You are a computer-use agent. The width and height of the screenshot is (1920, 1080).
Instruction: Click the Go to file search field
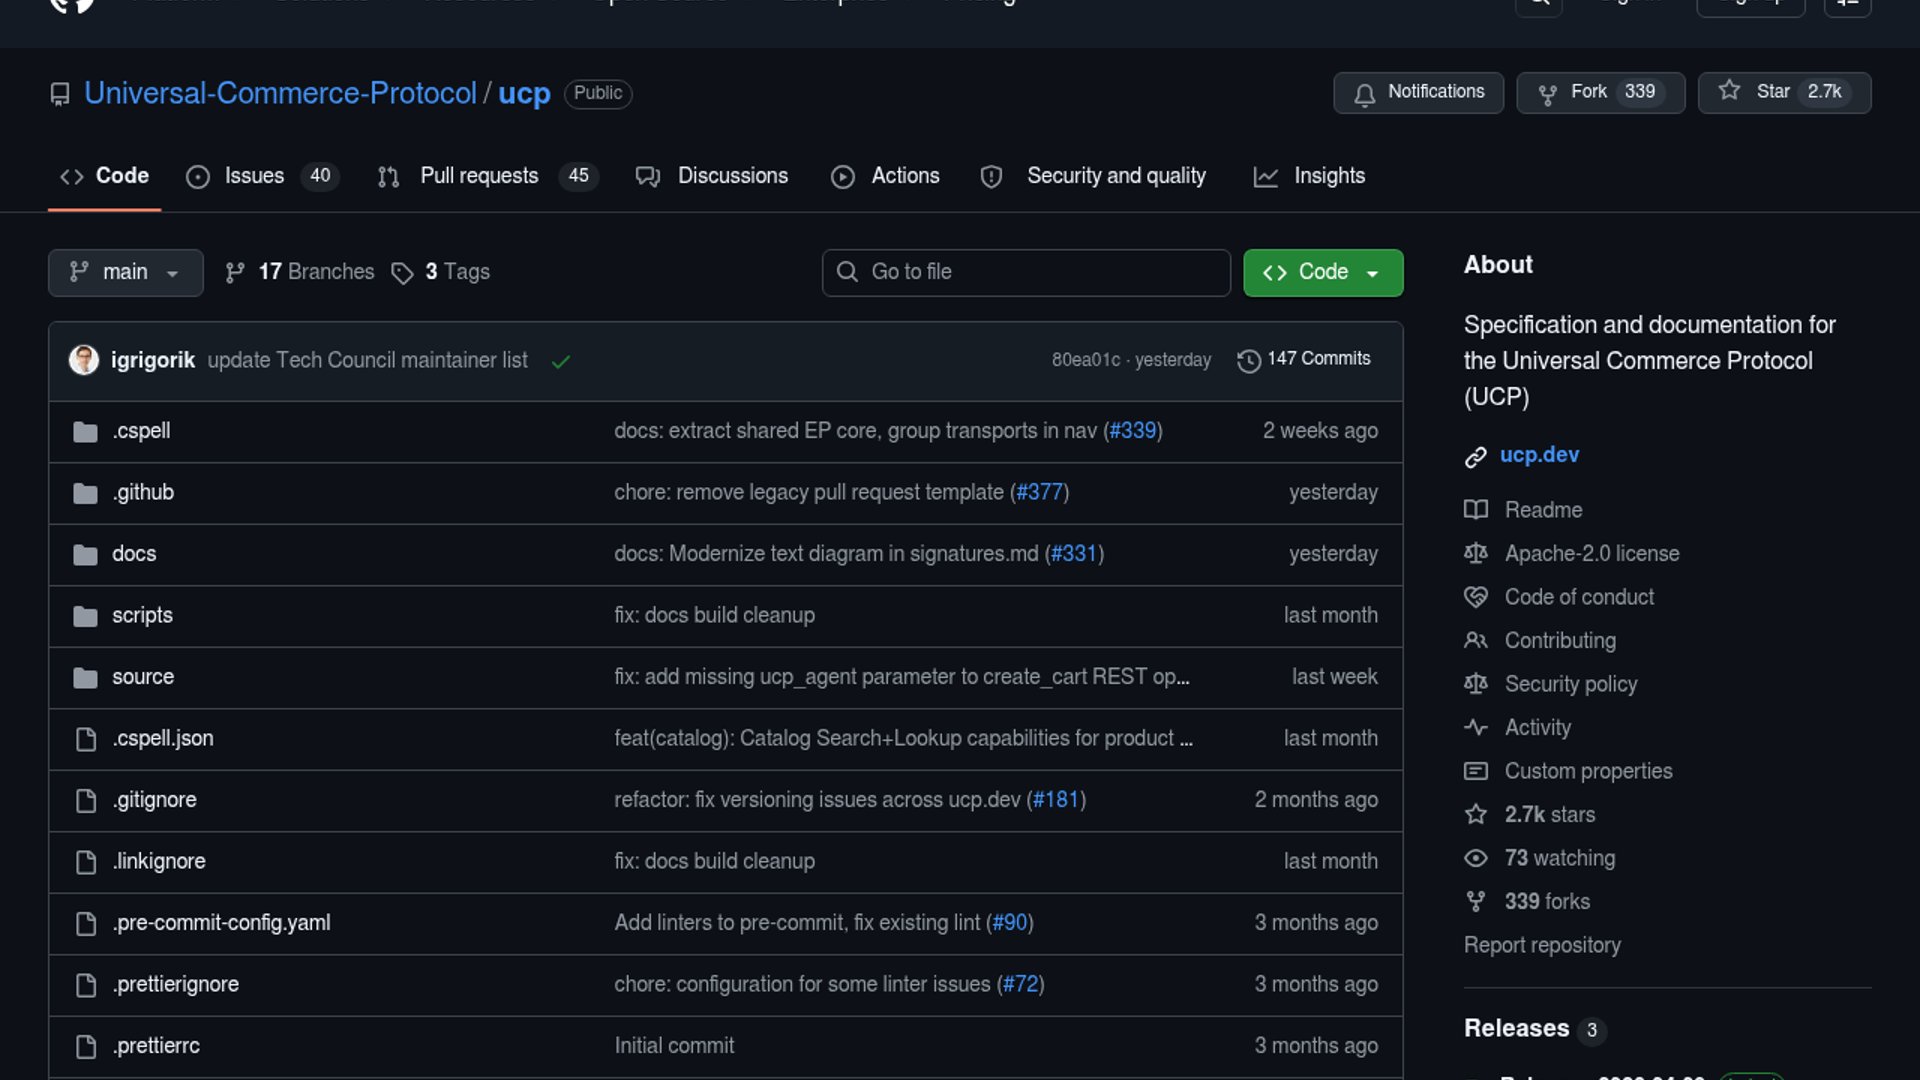tap(1026, 272)
